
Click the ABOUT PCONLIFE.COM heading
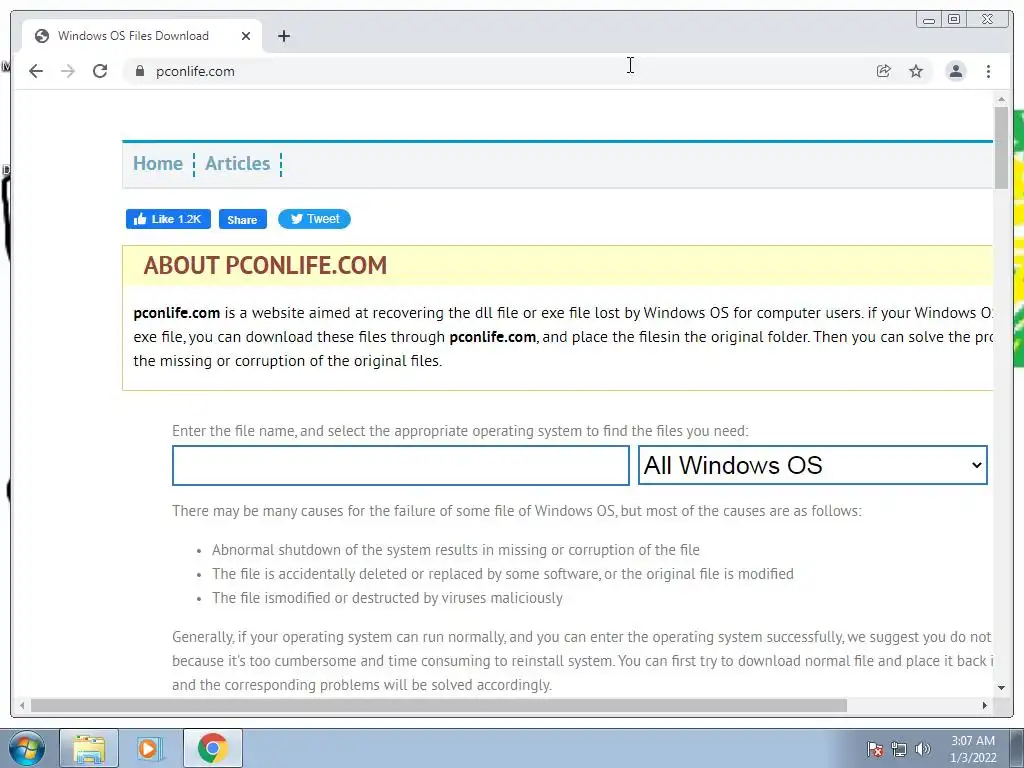point(265,265)
